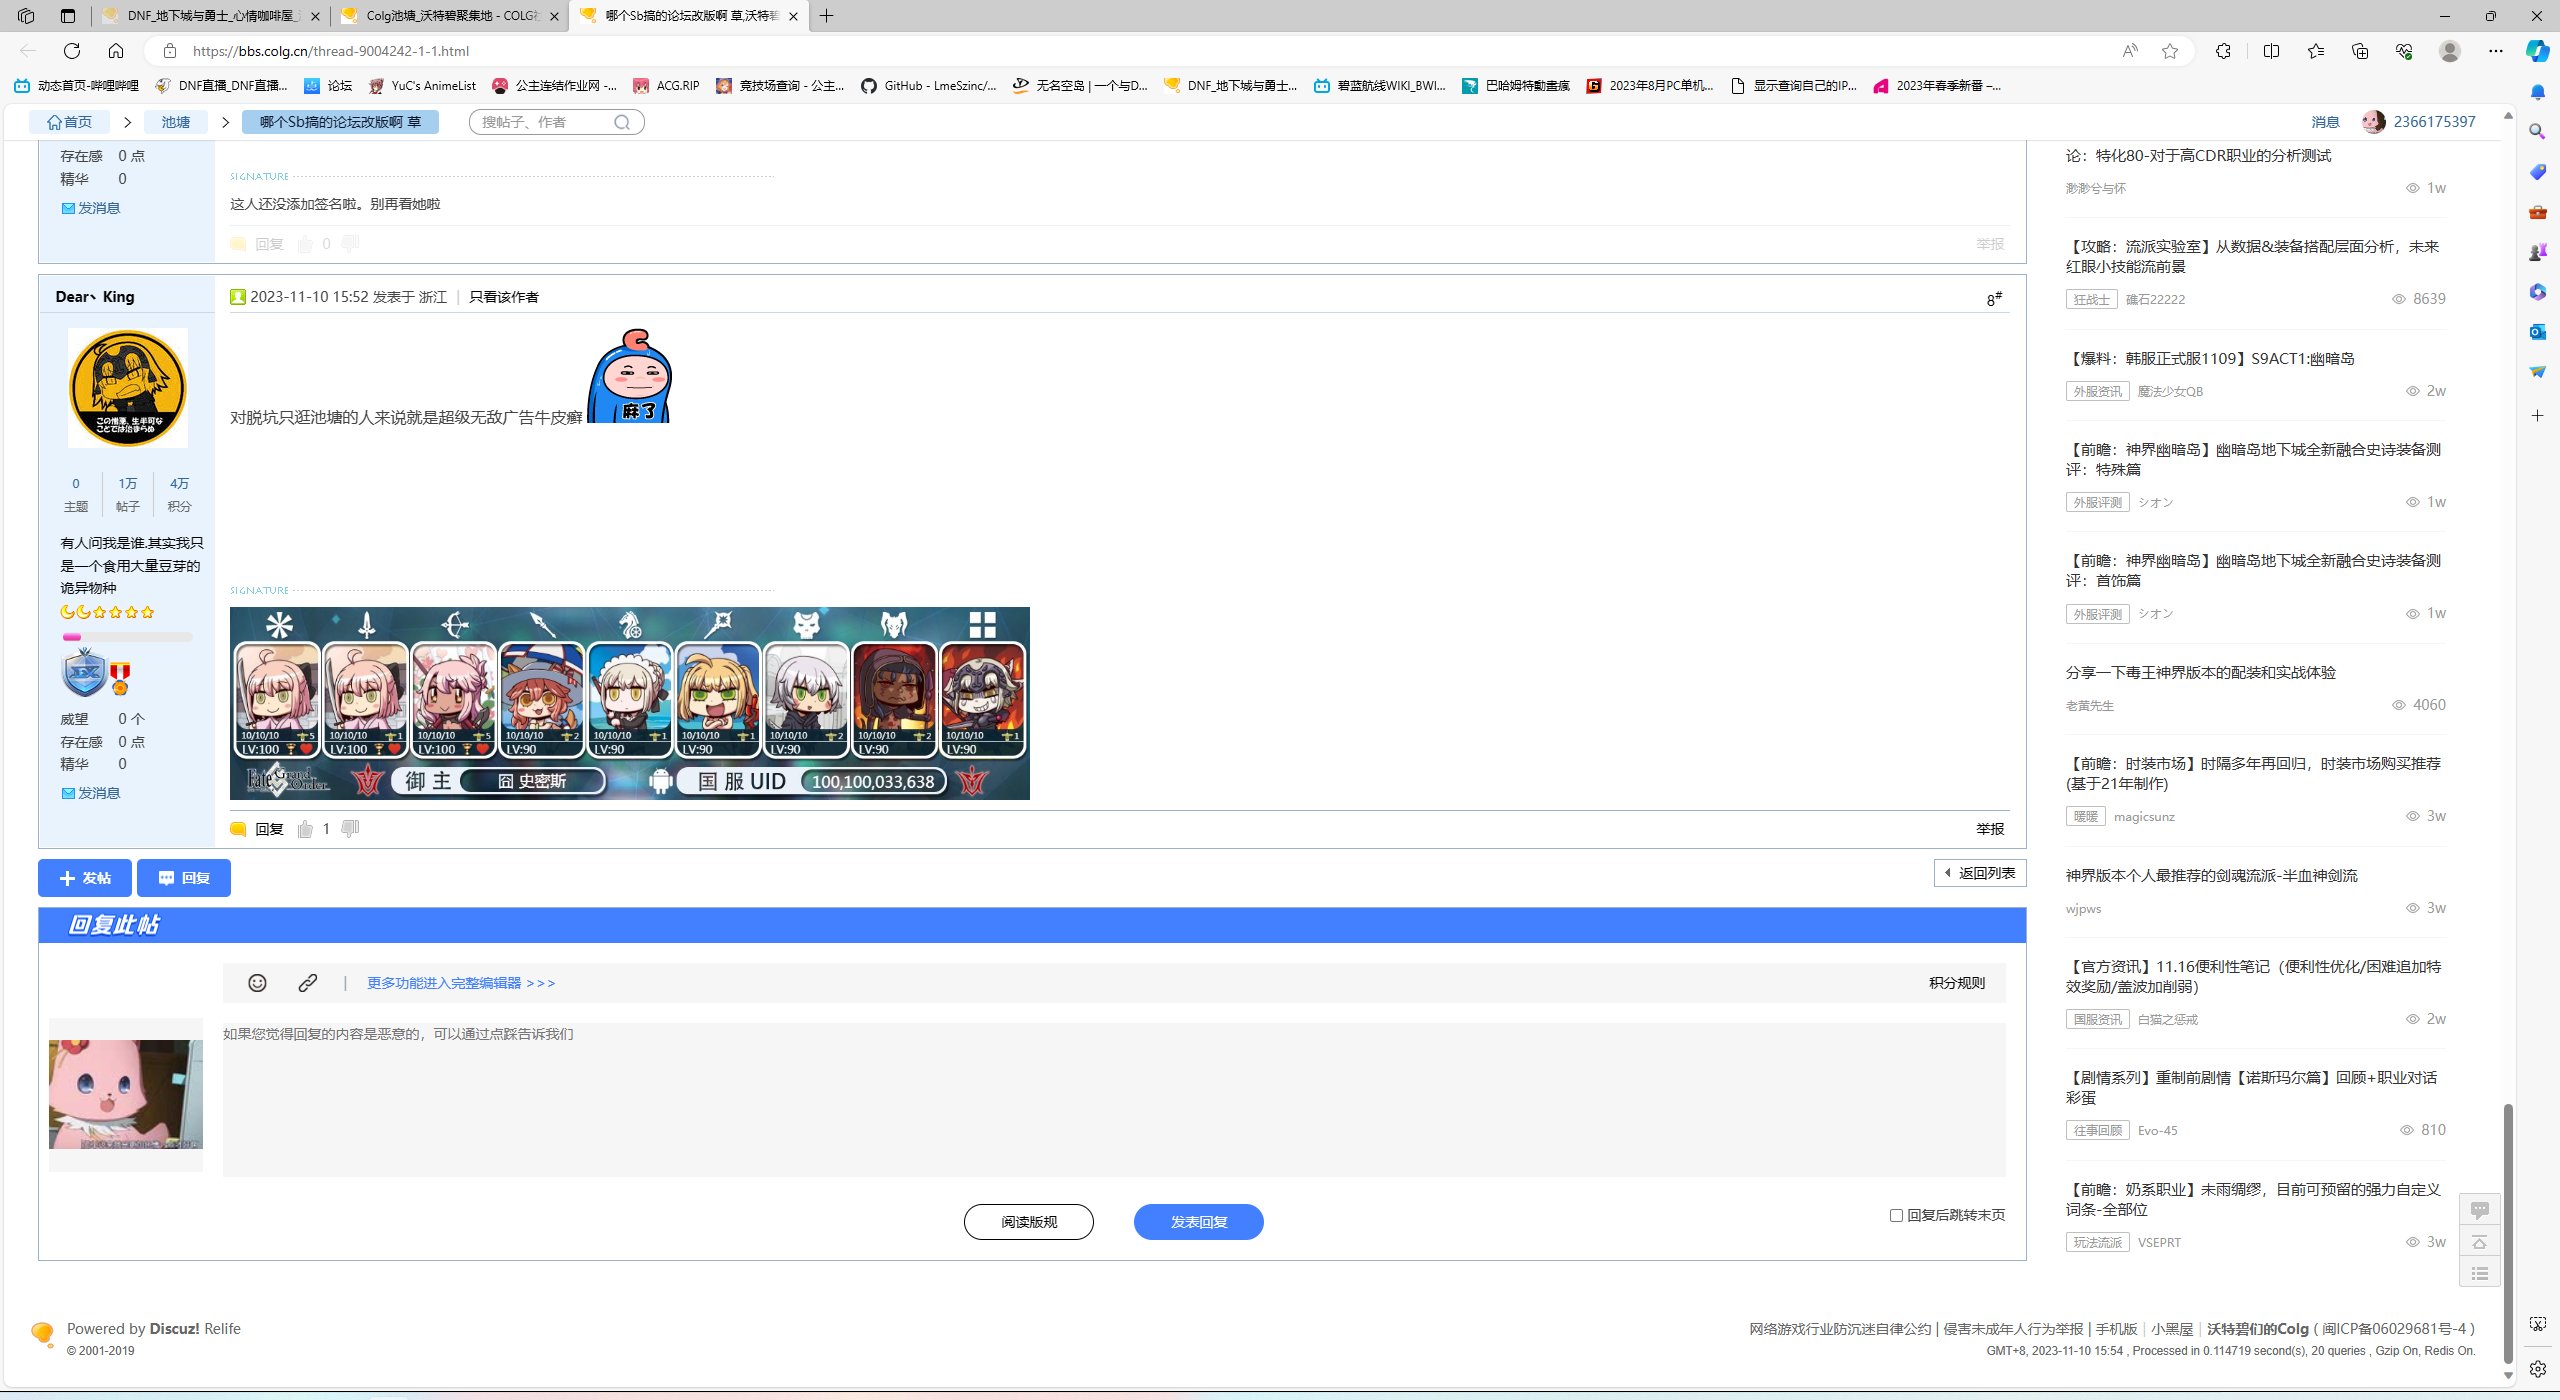Click the insert link icon in reply editor
The height and width of the screenshot is (1400, 2560).
coord(308,983)
